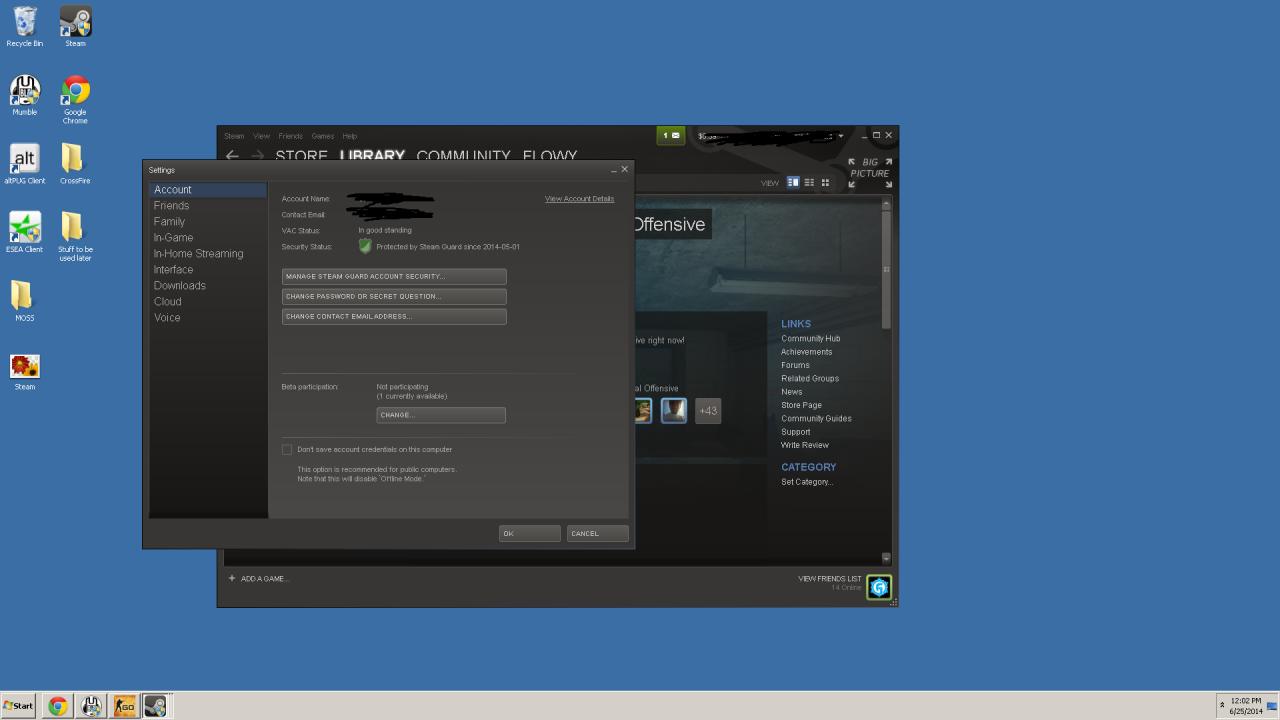The height and width of the screenshot is (720, 1280).
Task: Open Google Chrome from the desktop
Action: tap(74, 90)
